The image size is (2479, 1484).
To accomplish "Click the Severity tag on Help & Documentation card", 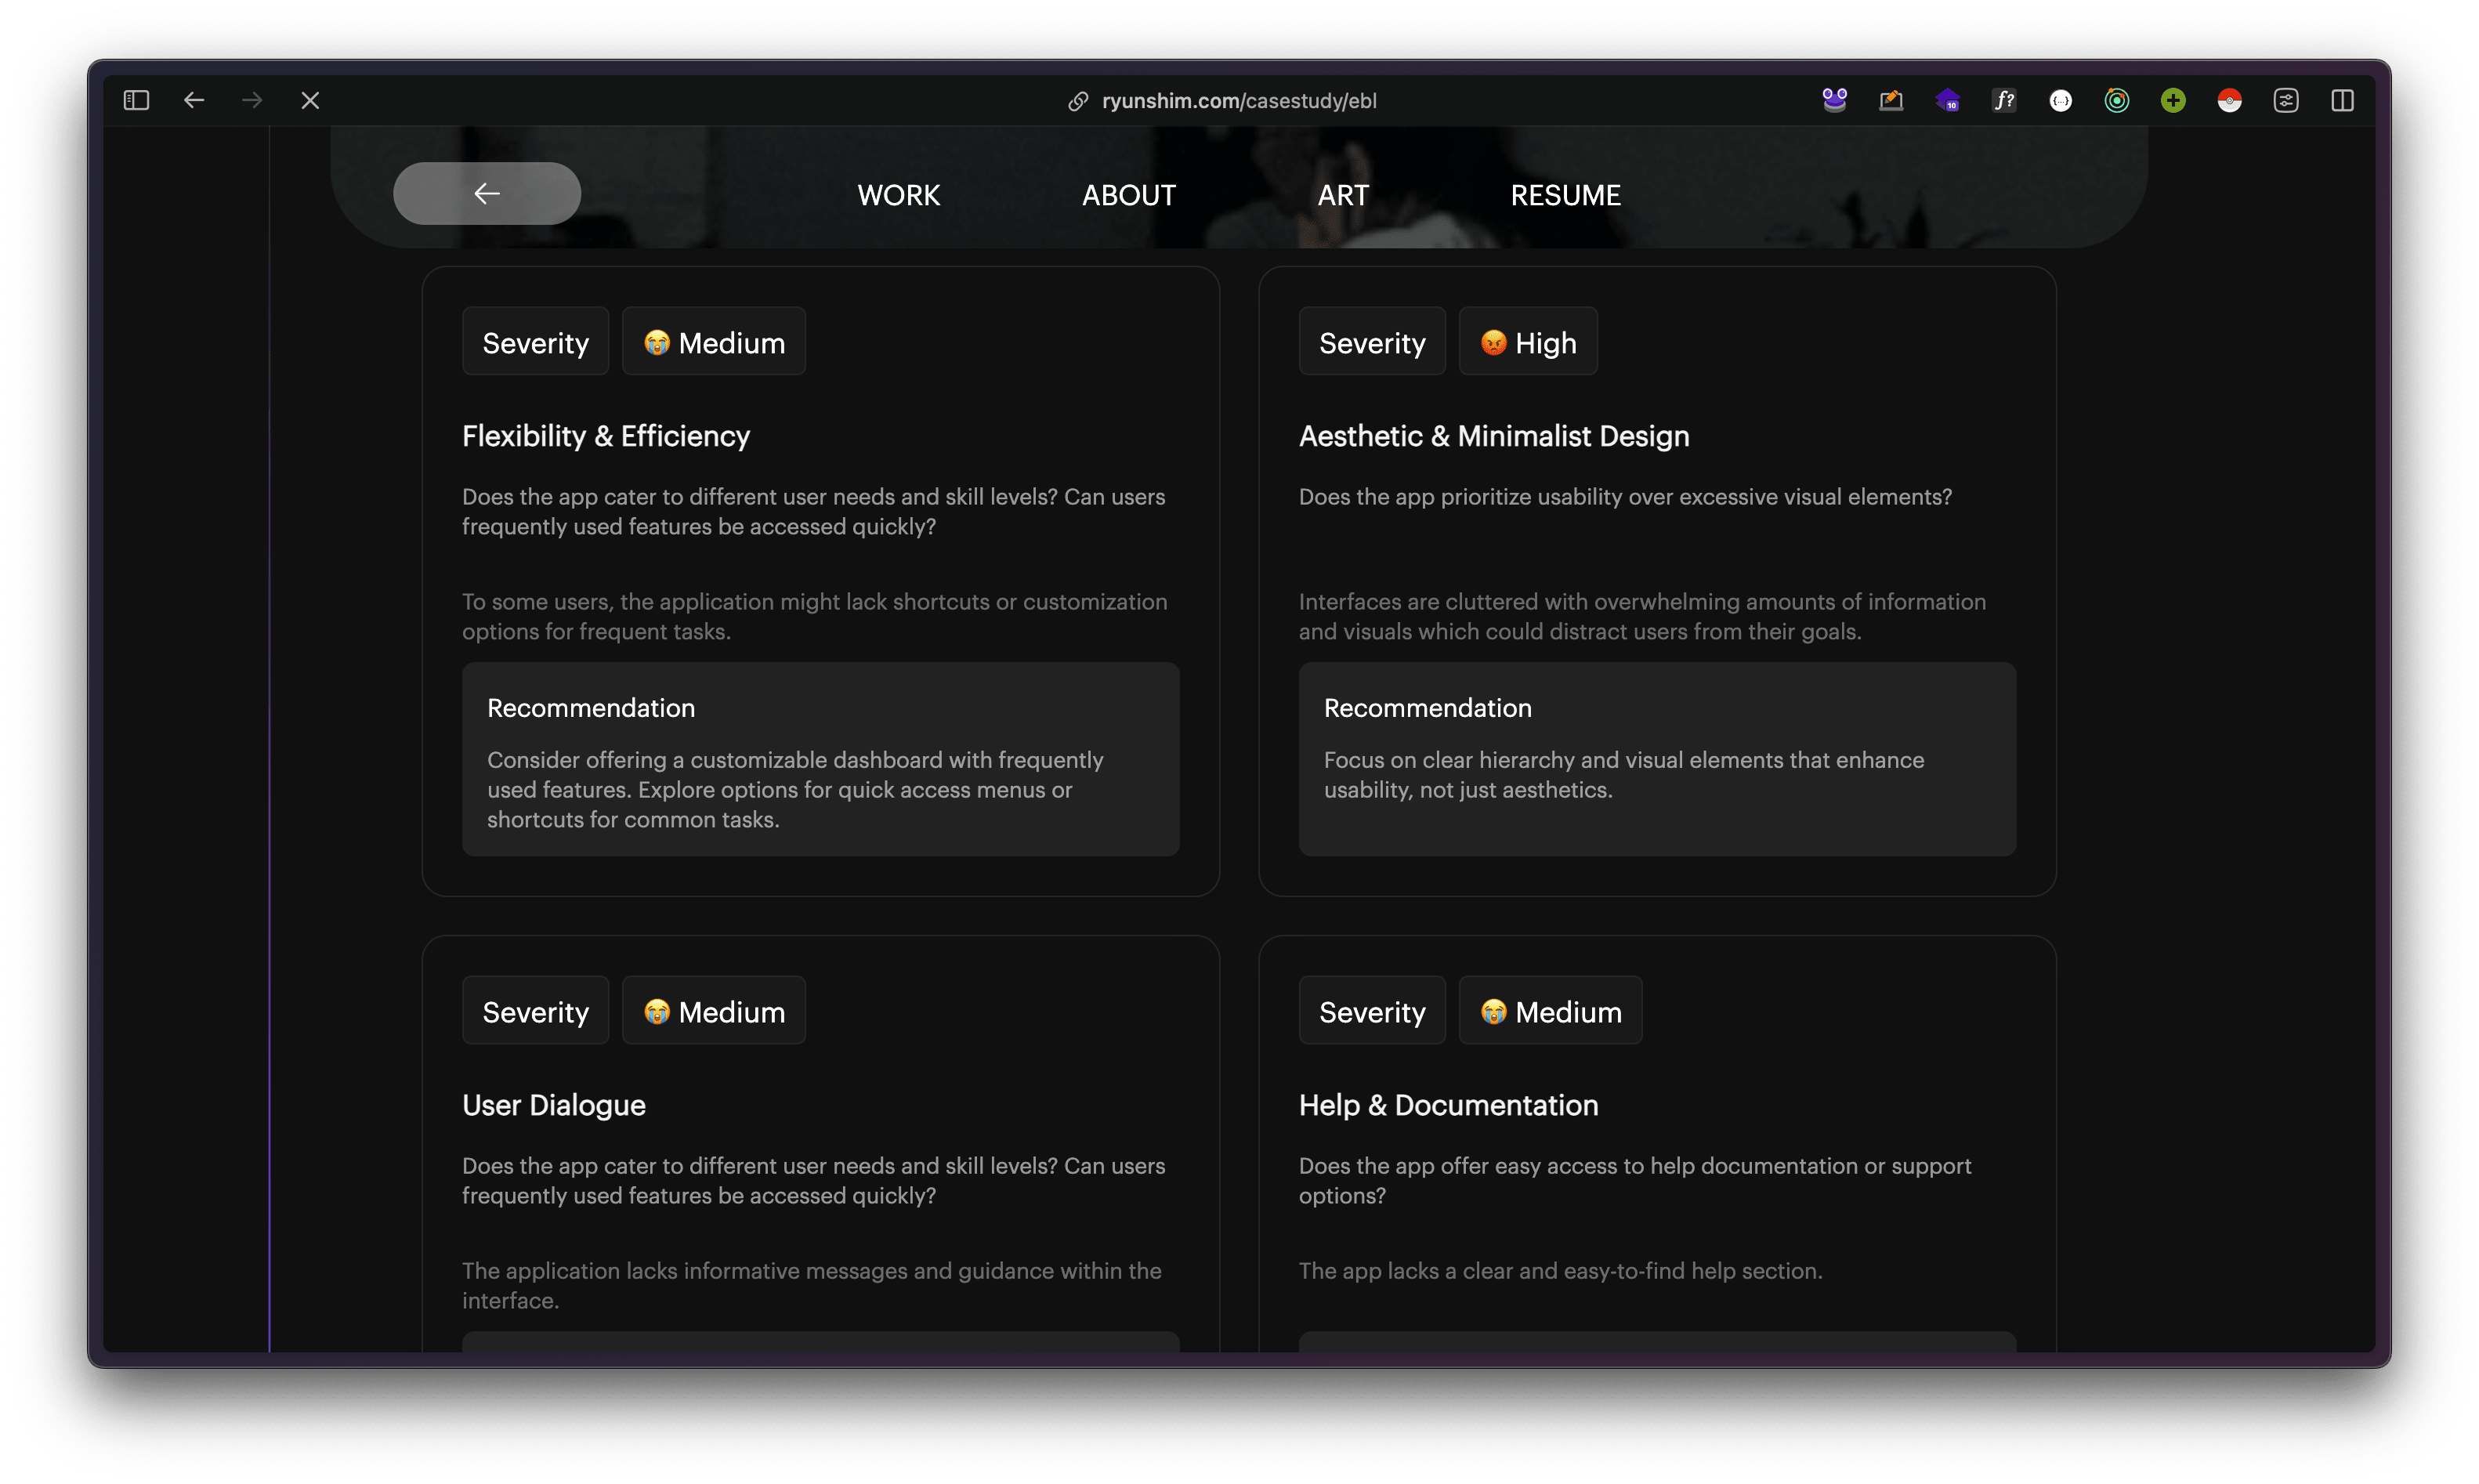I will [1371, 1011].
